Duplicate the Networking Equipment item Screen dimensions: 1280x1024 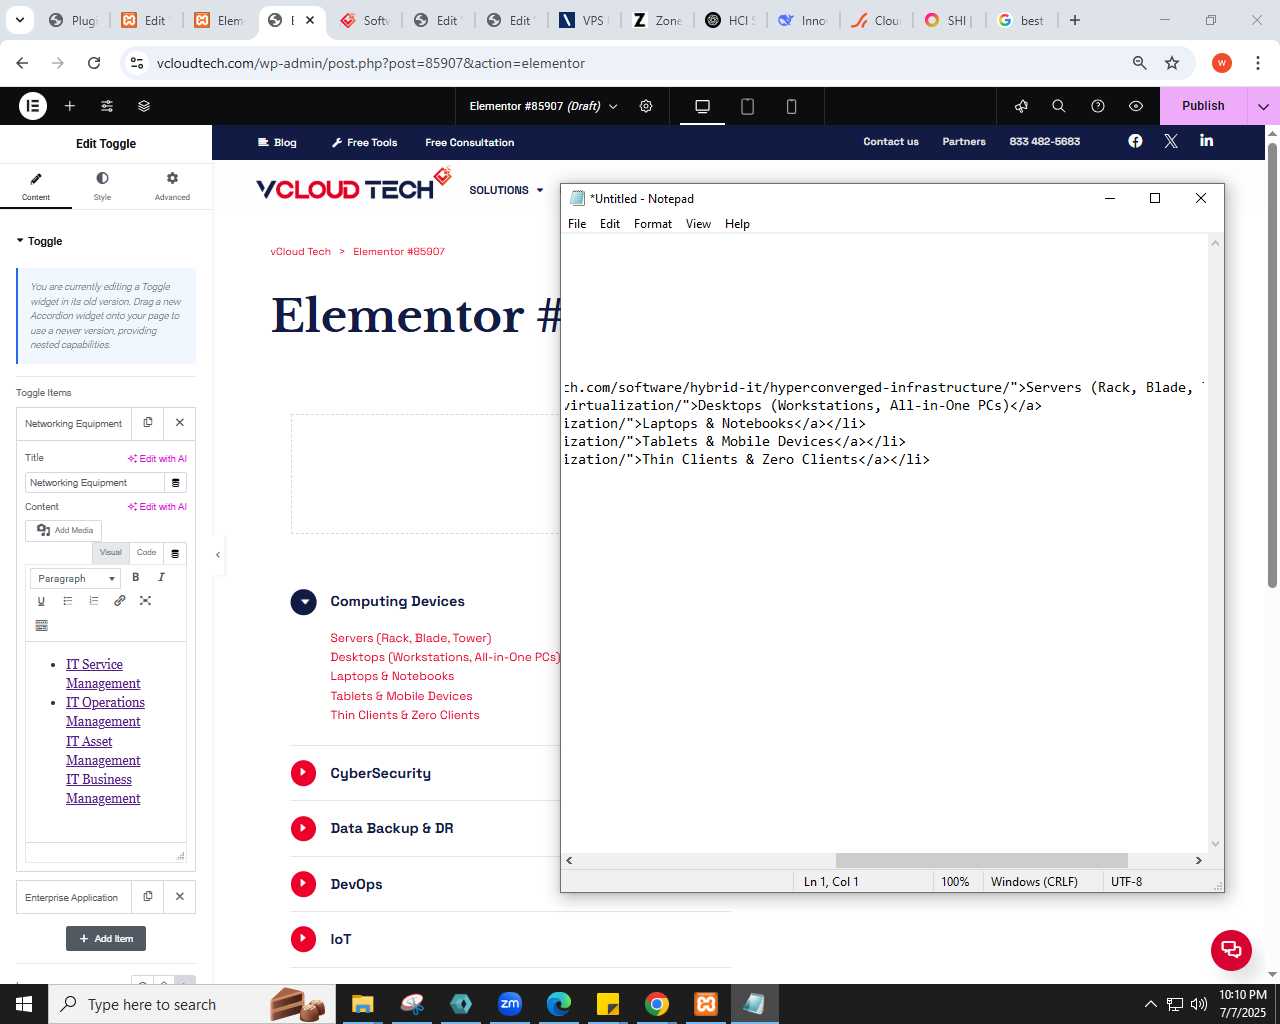pyautogui.click(x=148, y=423)
